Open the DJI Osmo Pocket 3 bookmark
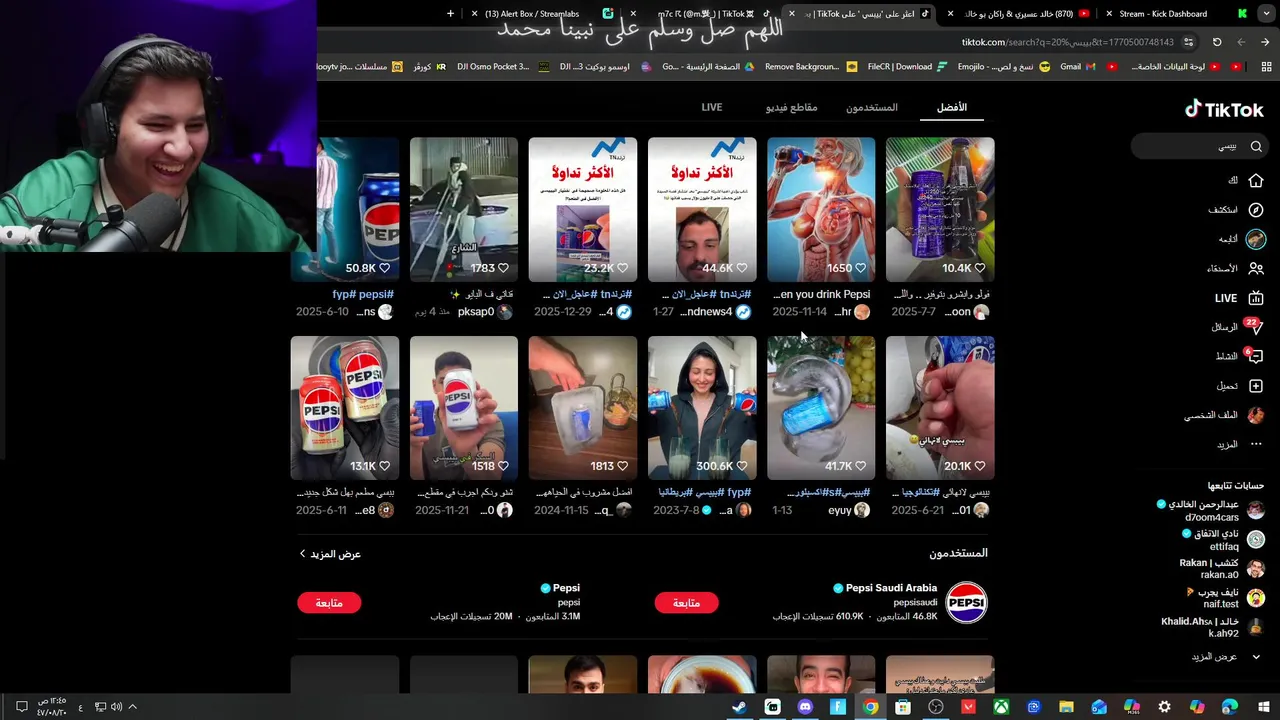1280x720 pixels. coord(503,67)
